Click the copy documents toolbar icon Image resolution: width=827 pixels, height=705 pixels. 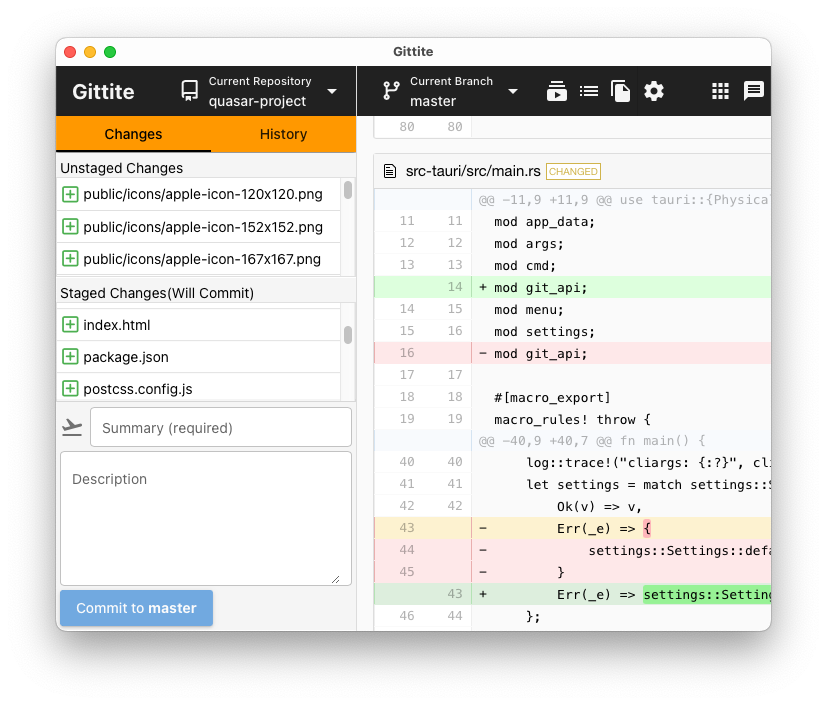(x=620, y=91)
